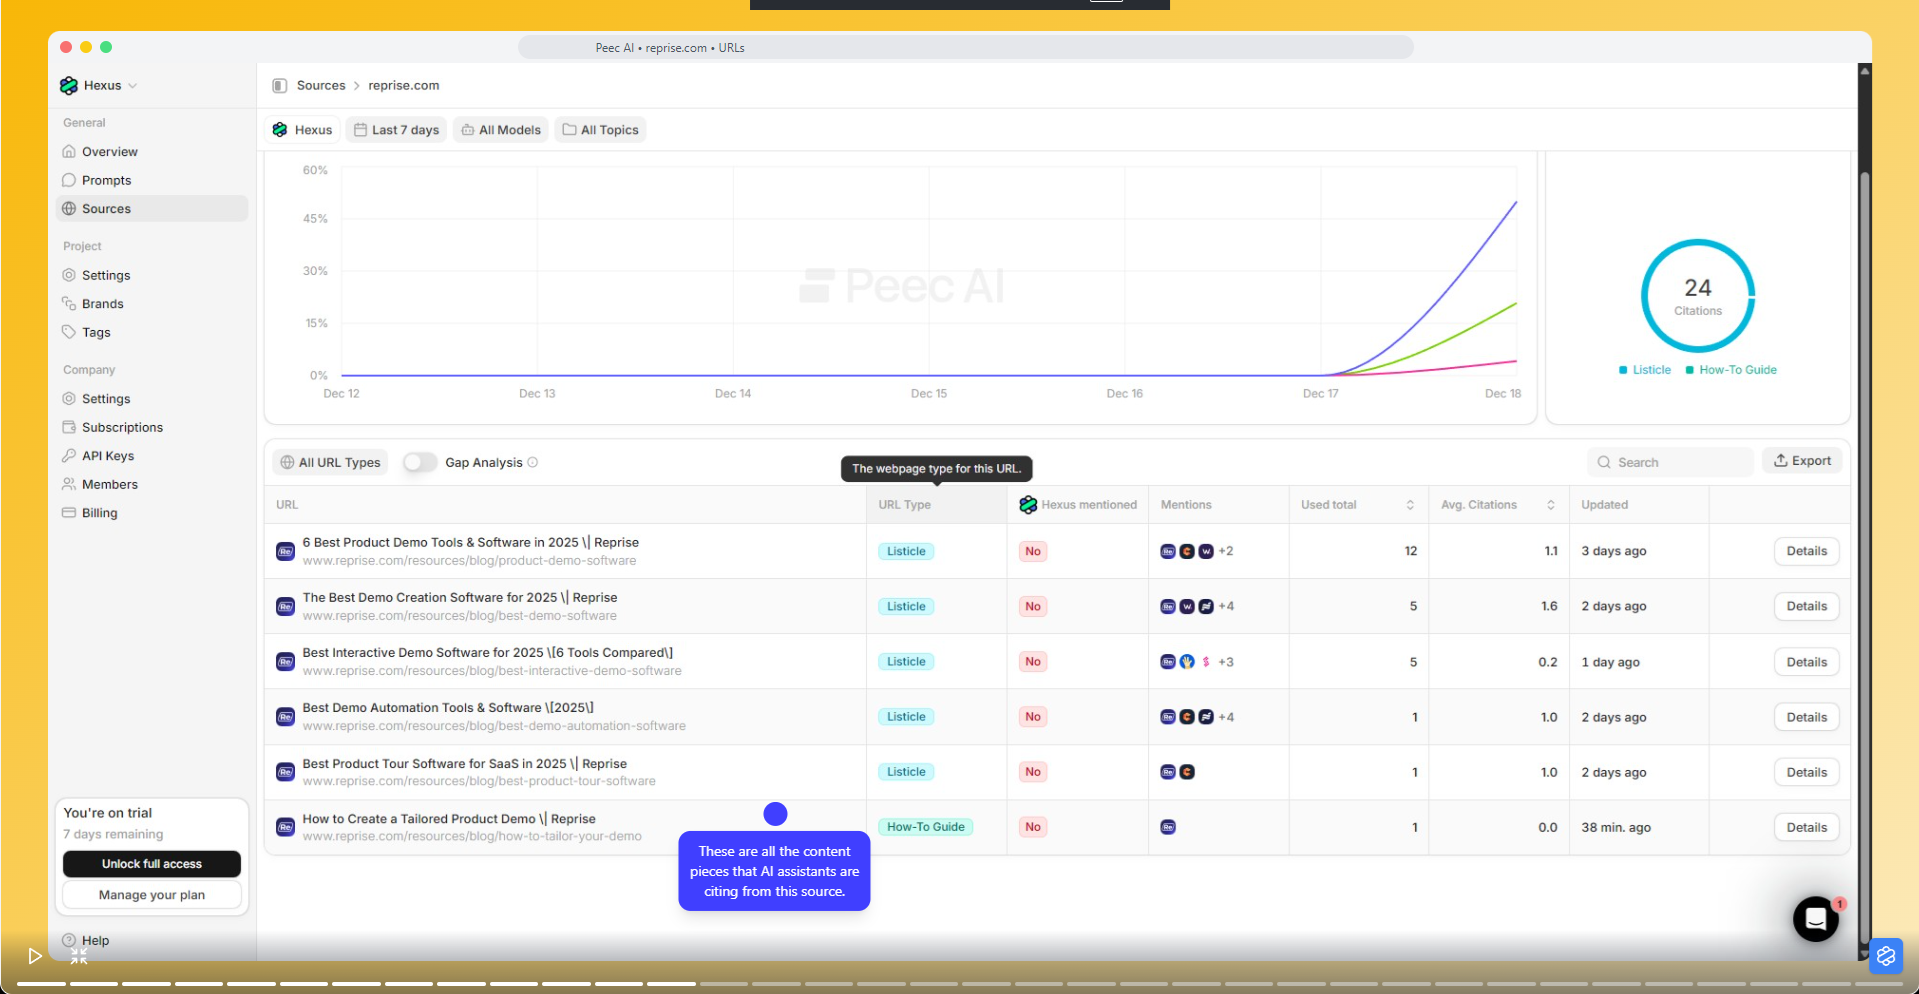Open the All Models filter
The image size is (1919, 994).
click(501, 130)
